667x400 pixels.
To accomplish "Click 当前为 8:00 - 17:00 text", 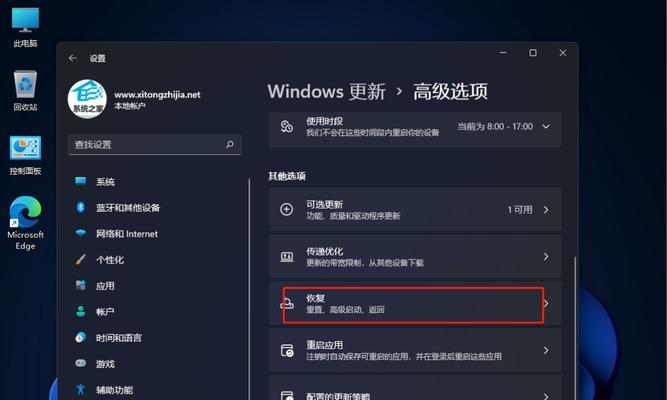I will (495, 127).
